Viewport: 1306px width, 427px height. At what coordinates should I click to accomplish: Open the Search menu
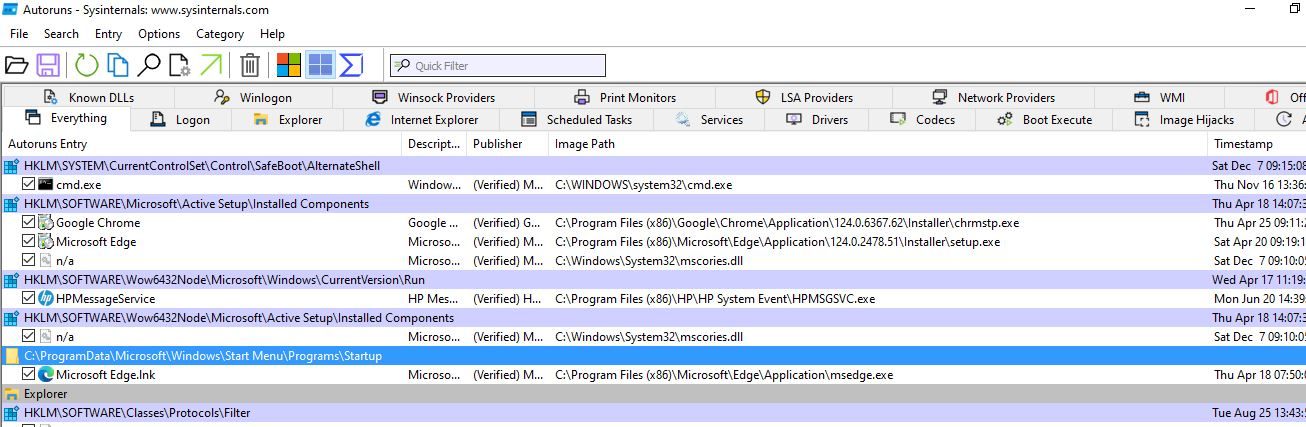tap(61, 33)
